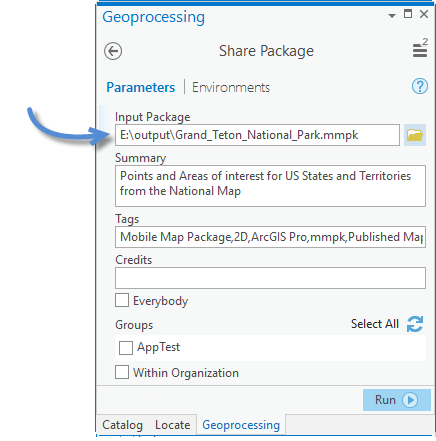The image size is (436, 441).
Task: Run the Share Package tool
Action: click(397, 400)
